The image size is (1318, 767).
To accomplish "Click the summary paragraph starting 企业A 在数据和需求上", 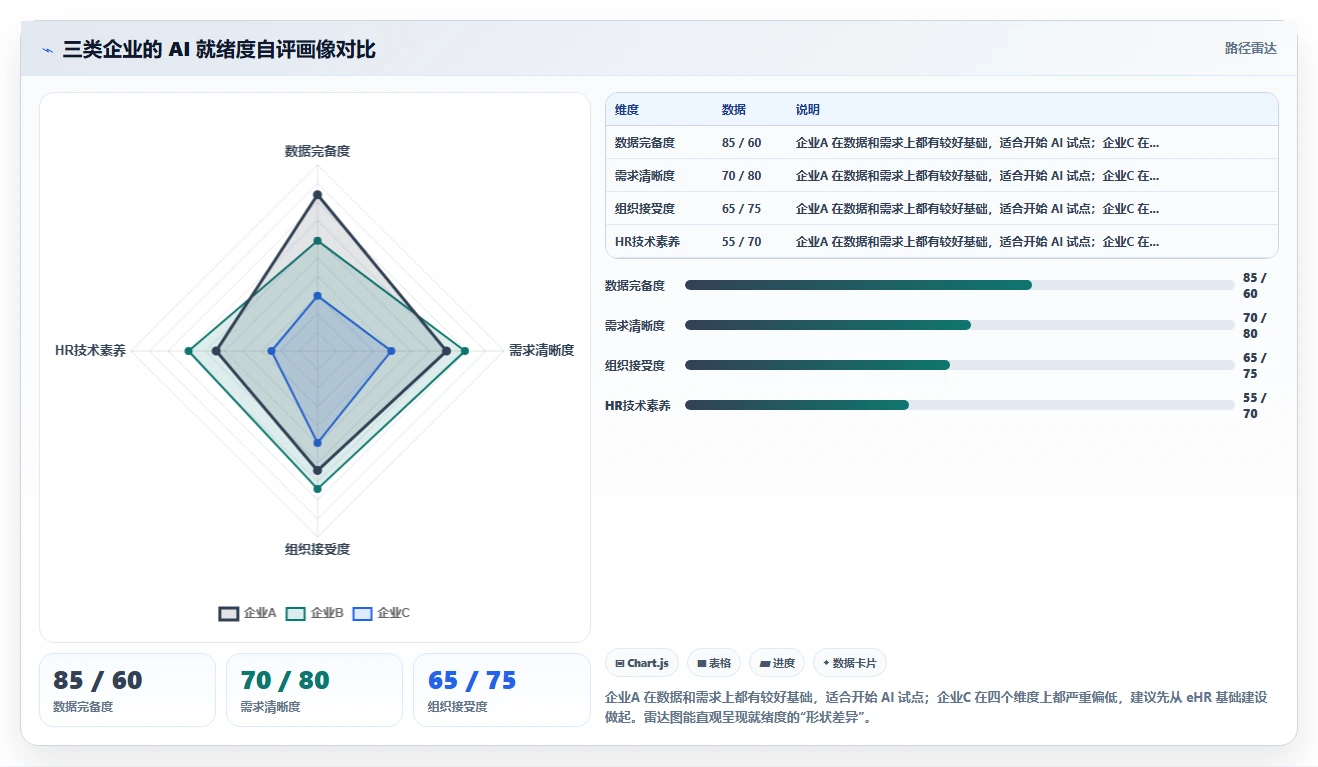I will tap(936, 707).
